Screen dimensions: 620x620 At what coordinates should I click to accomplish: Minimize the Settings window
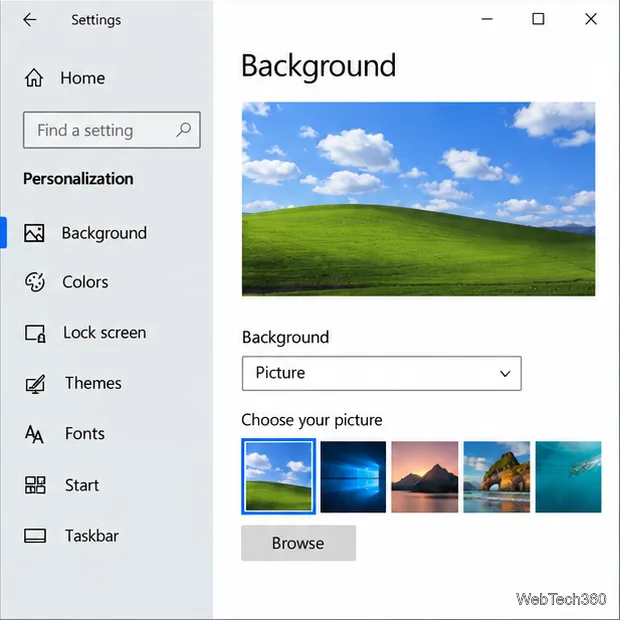point(487,19)
